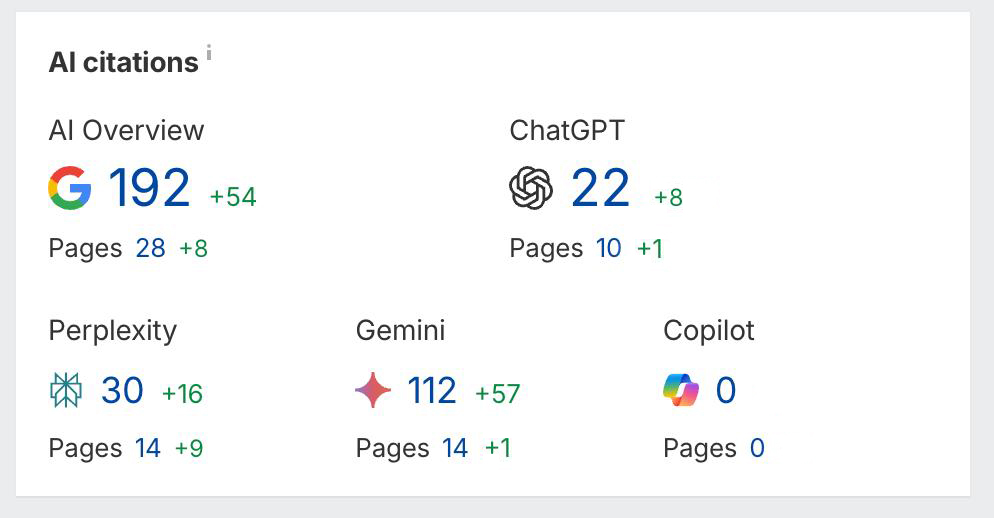This screenshot has width=994, height=518.
Task: Open Gemini citations count 112
Action: (432, 391)
